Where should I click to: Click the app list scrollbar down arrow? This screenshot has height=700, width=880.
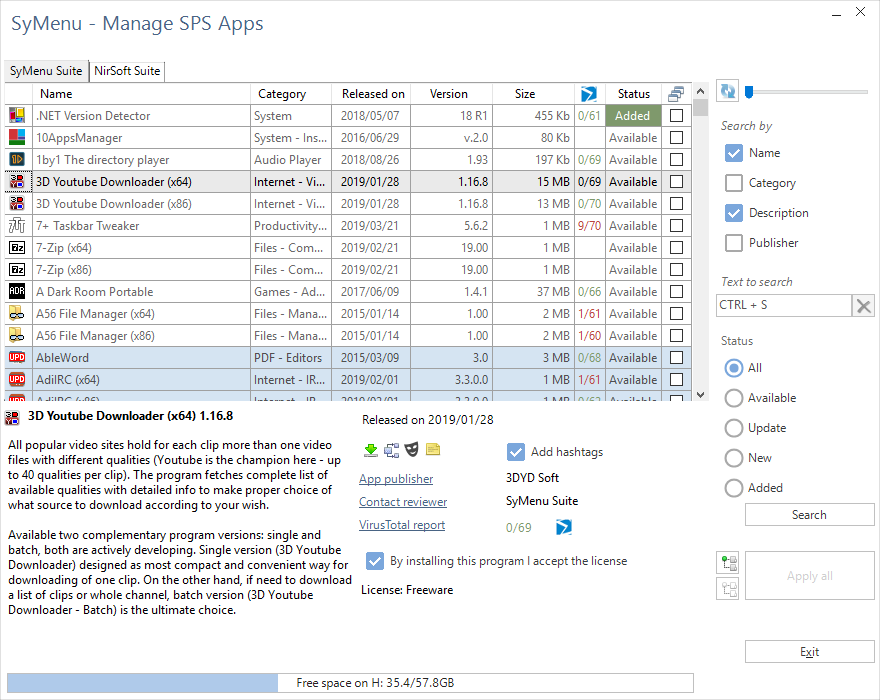click(700, 395)
